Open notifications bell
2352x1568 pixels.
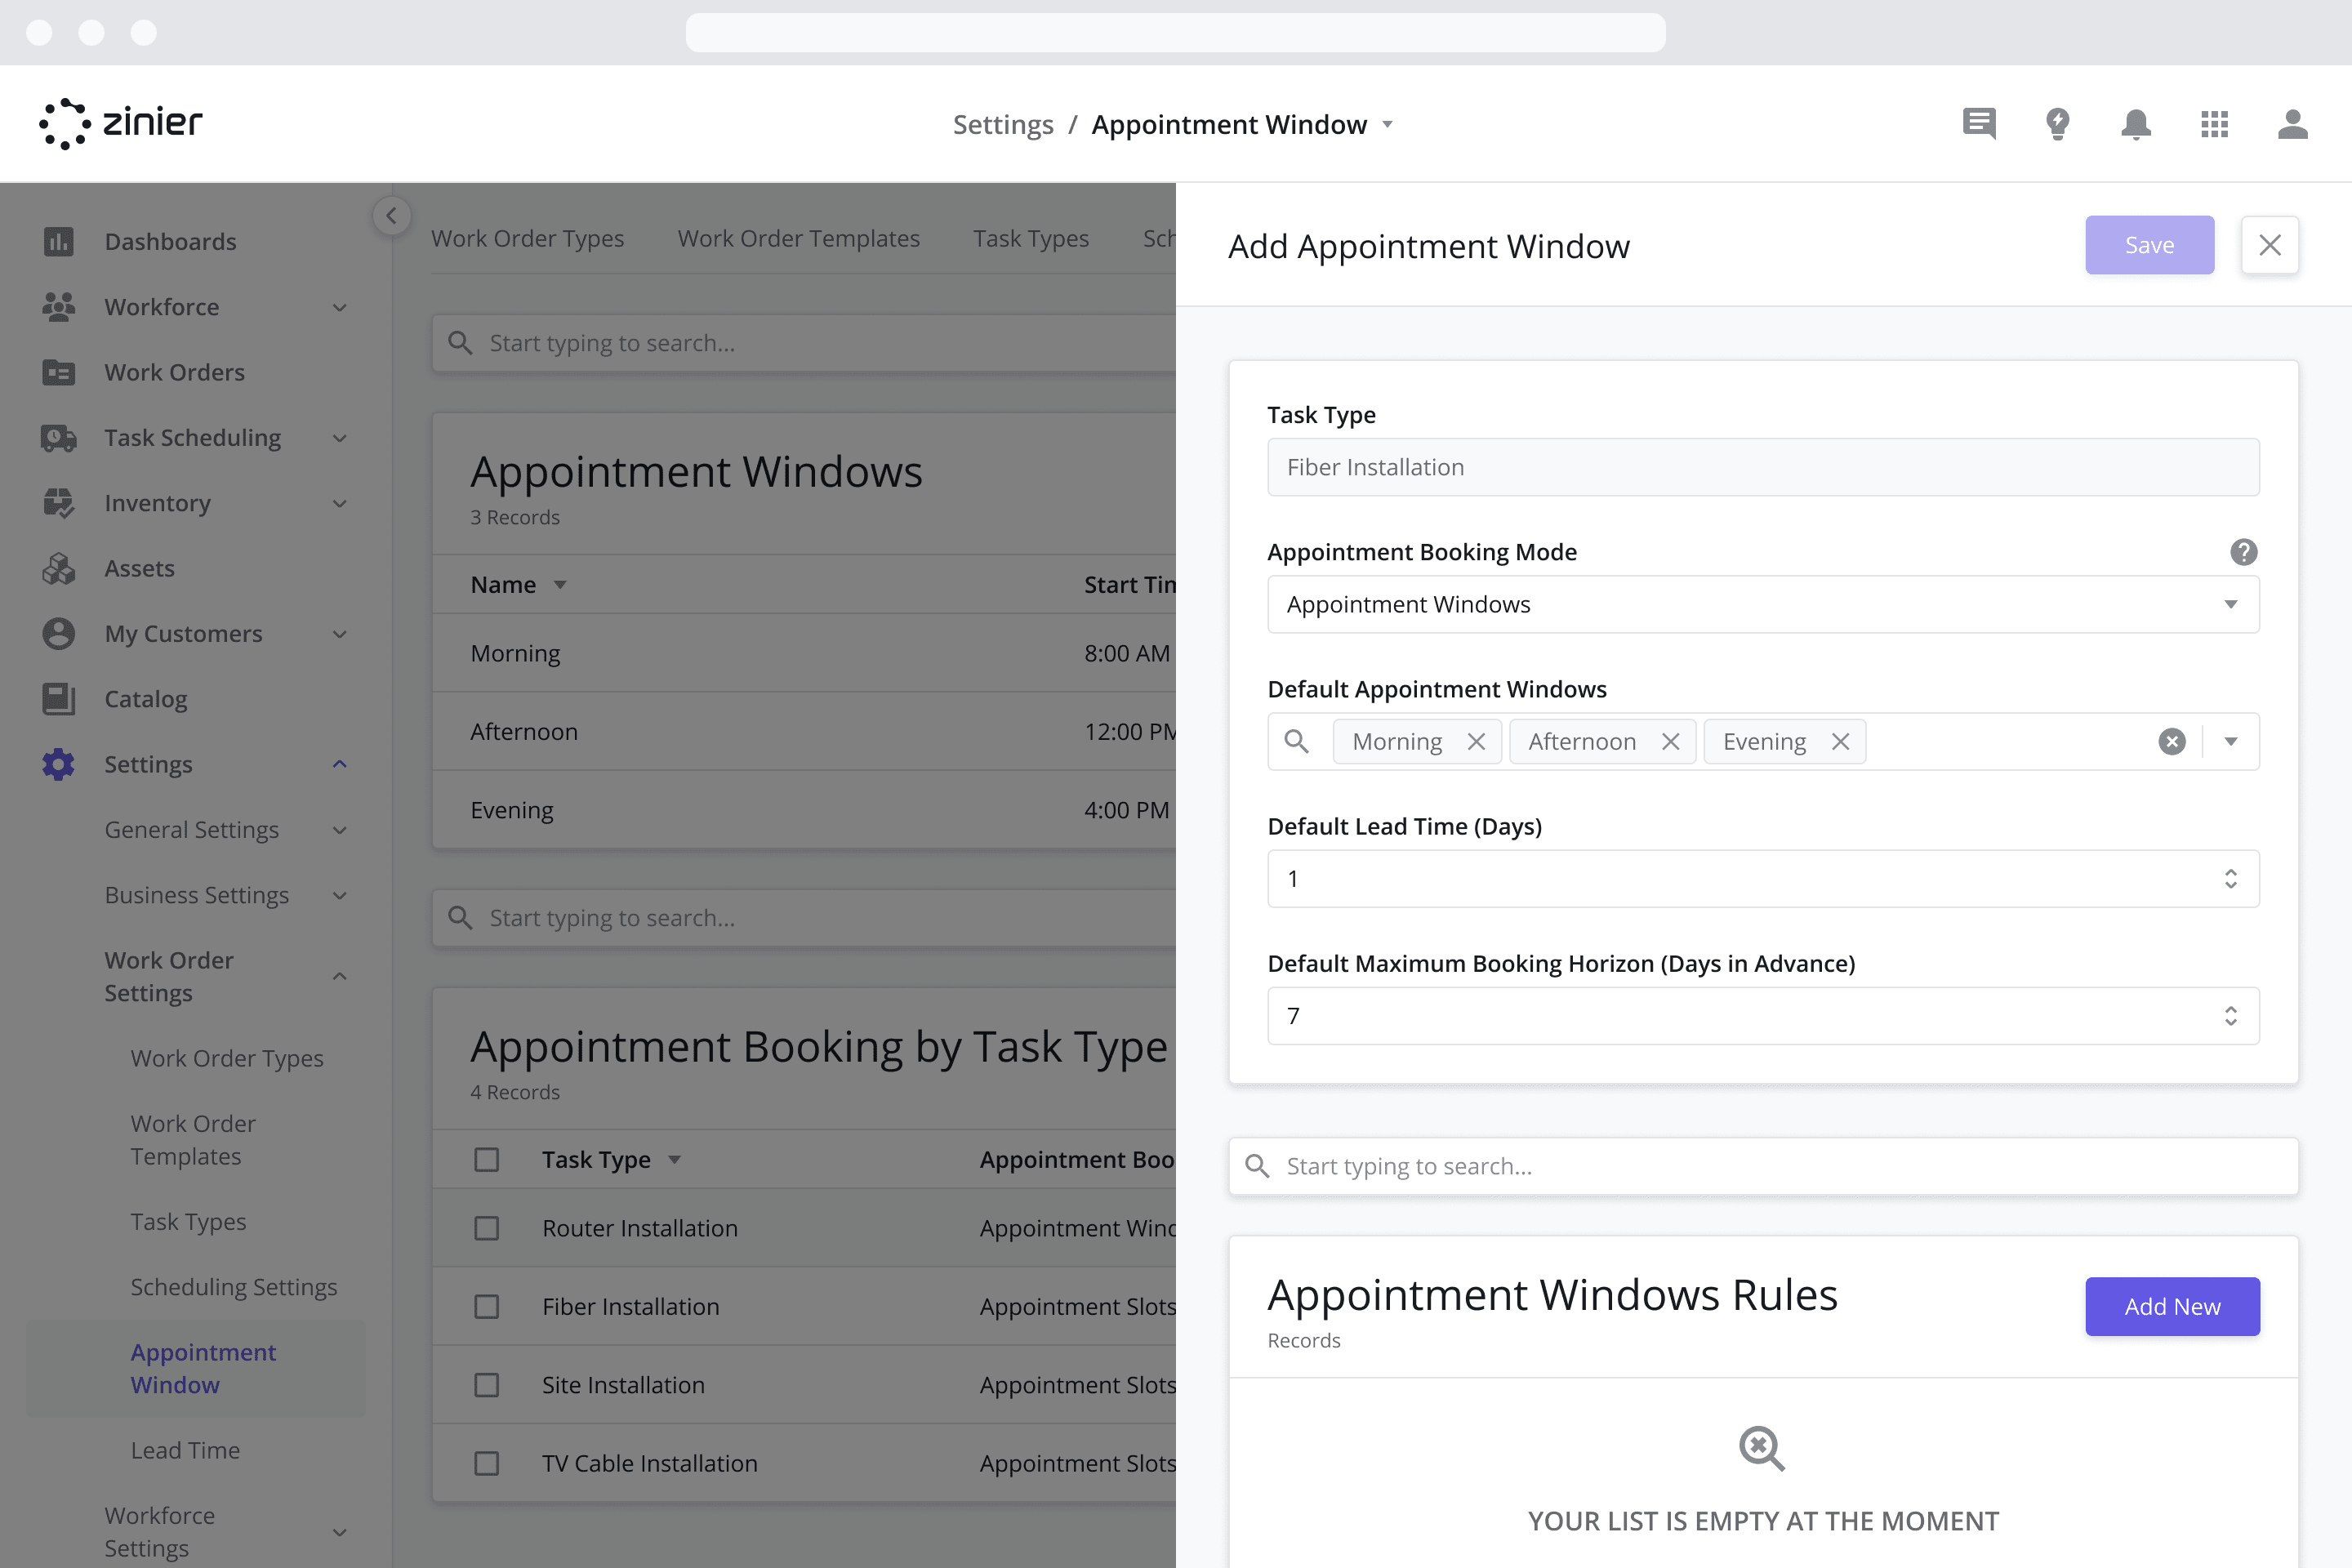coord(2135,124)
